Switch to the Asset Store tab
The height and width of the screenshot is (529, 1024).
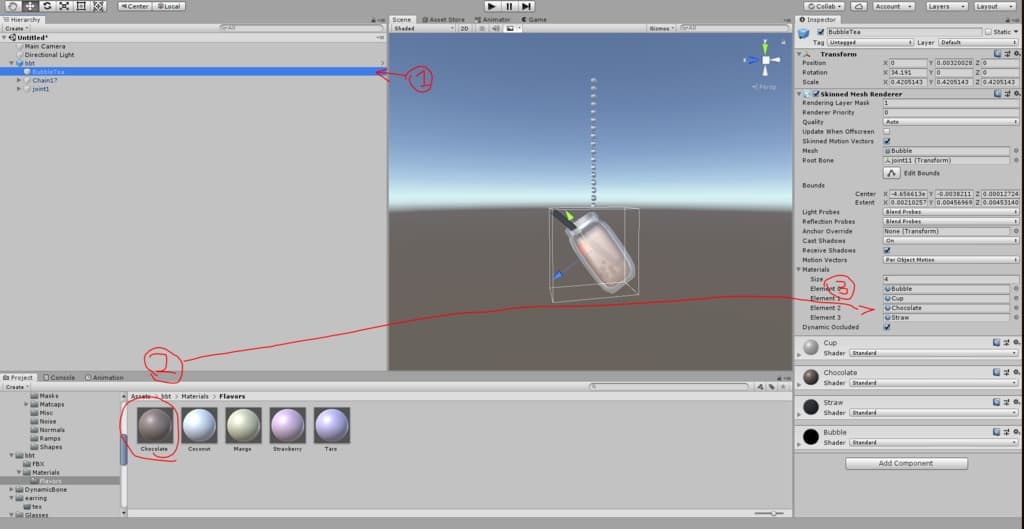[441, 19]
